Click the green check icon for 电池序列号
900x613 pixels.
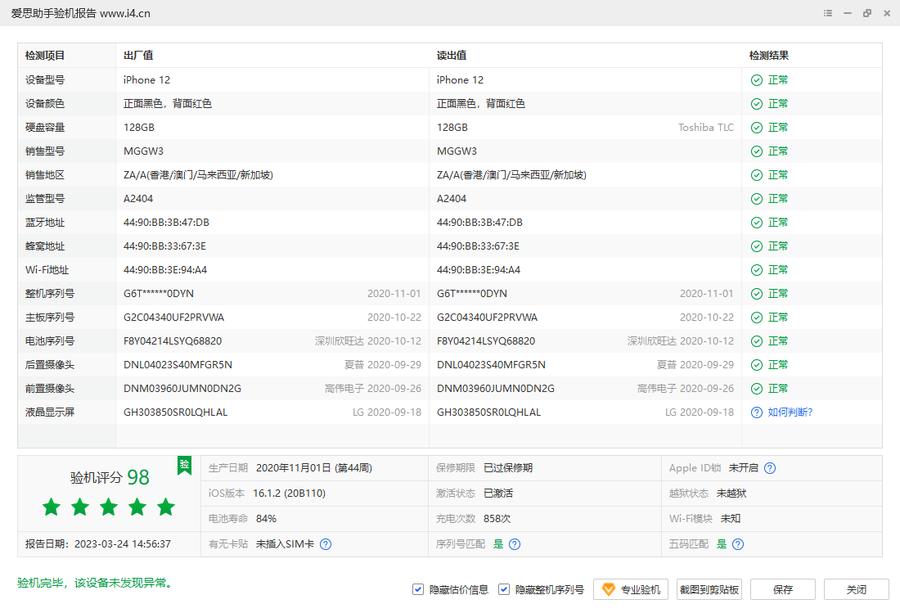pos(757,342)
